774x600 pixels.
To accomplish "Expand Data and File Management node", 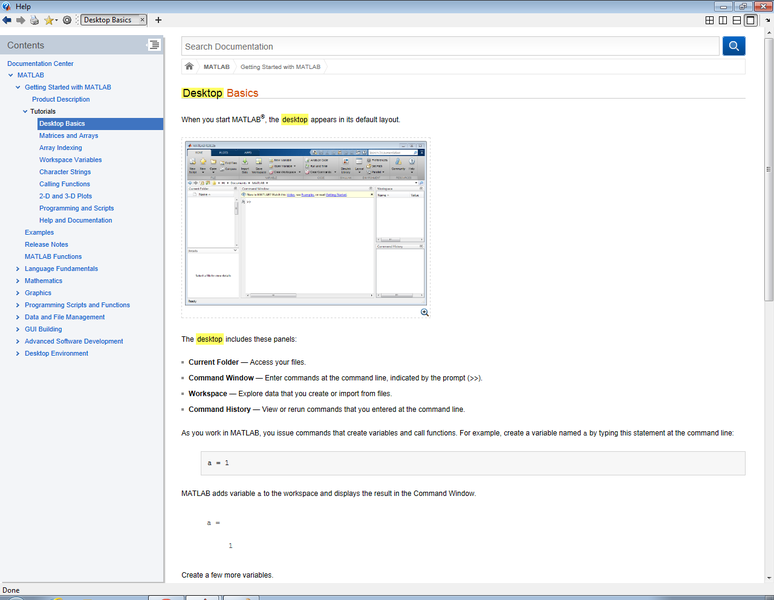I will 18,317.
